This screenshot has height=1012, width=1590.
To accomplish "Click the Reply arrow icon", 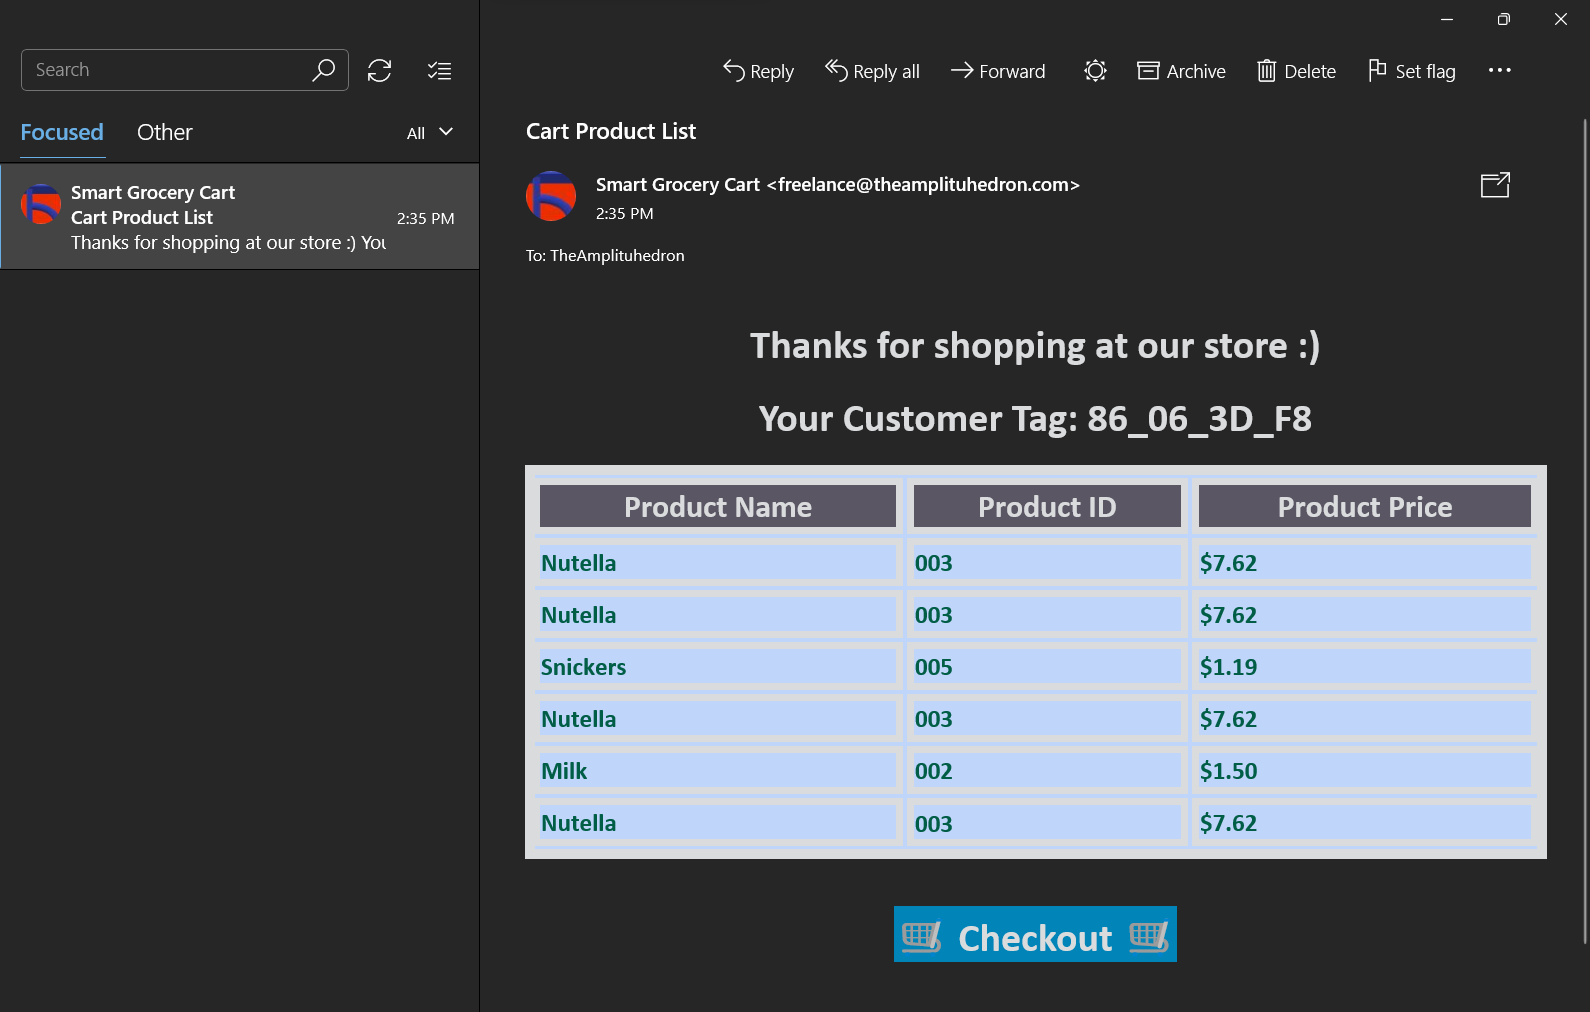I will click(x=734, y=71).
